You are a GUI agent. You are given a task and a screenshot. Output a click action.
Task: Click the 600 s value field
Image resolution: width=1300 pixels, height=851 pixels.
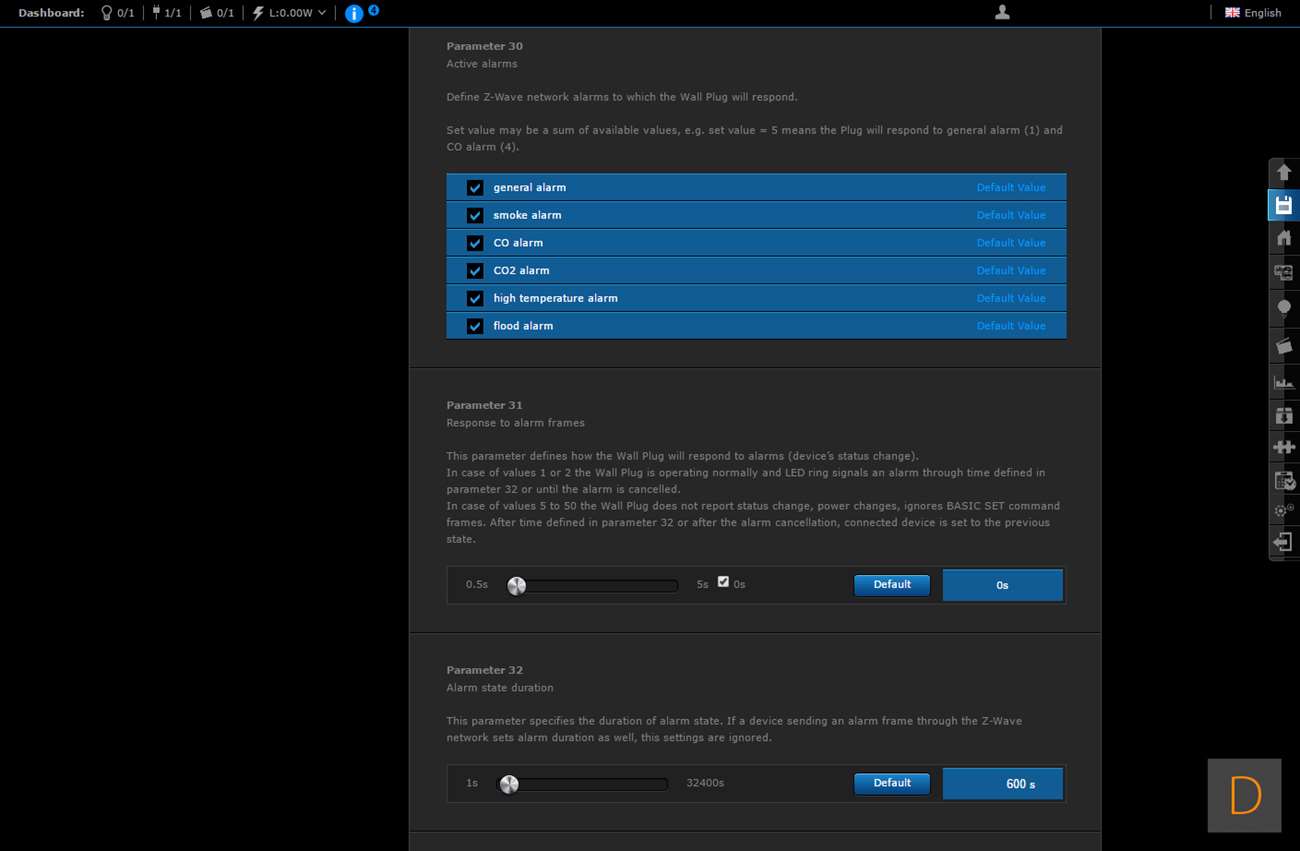pos(1002,784)
